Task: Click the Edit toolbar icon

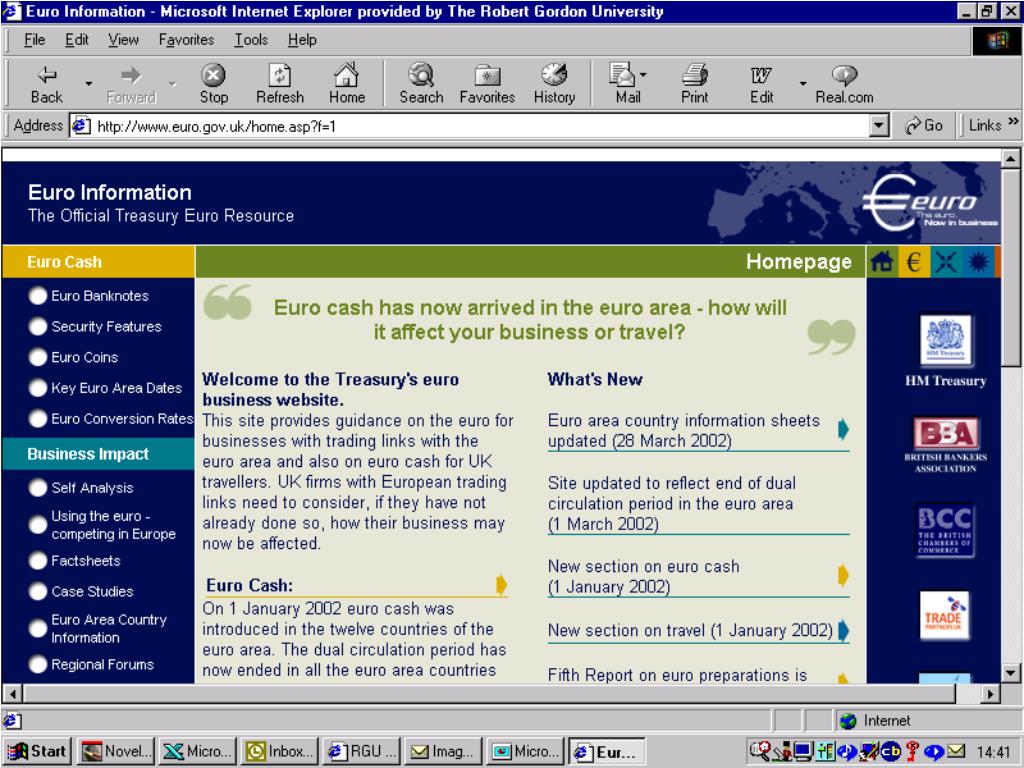Action: [x=761, y=76]
